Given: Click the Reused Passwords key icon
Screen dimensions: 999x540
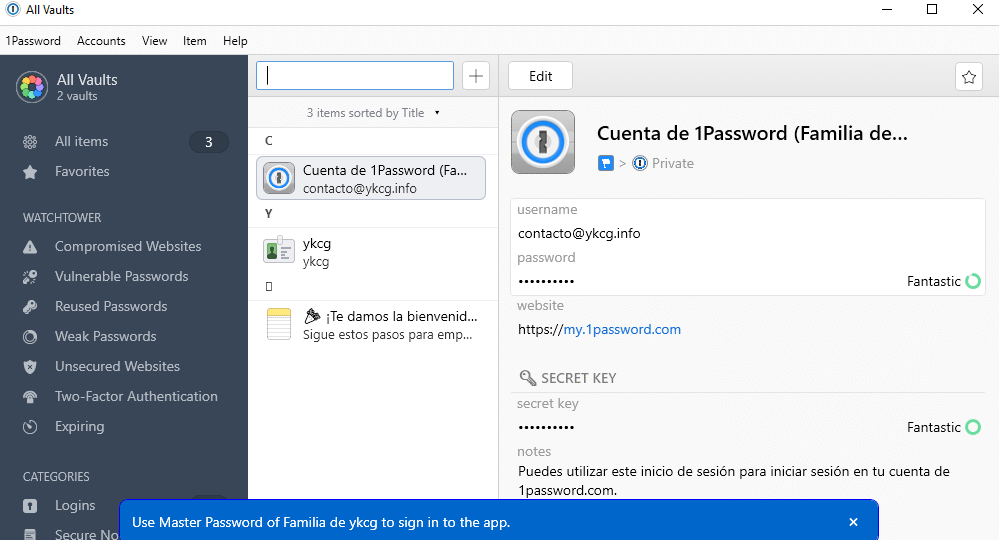Looking at the screenshot, I should (x=30, y=307).
